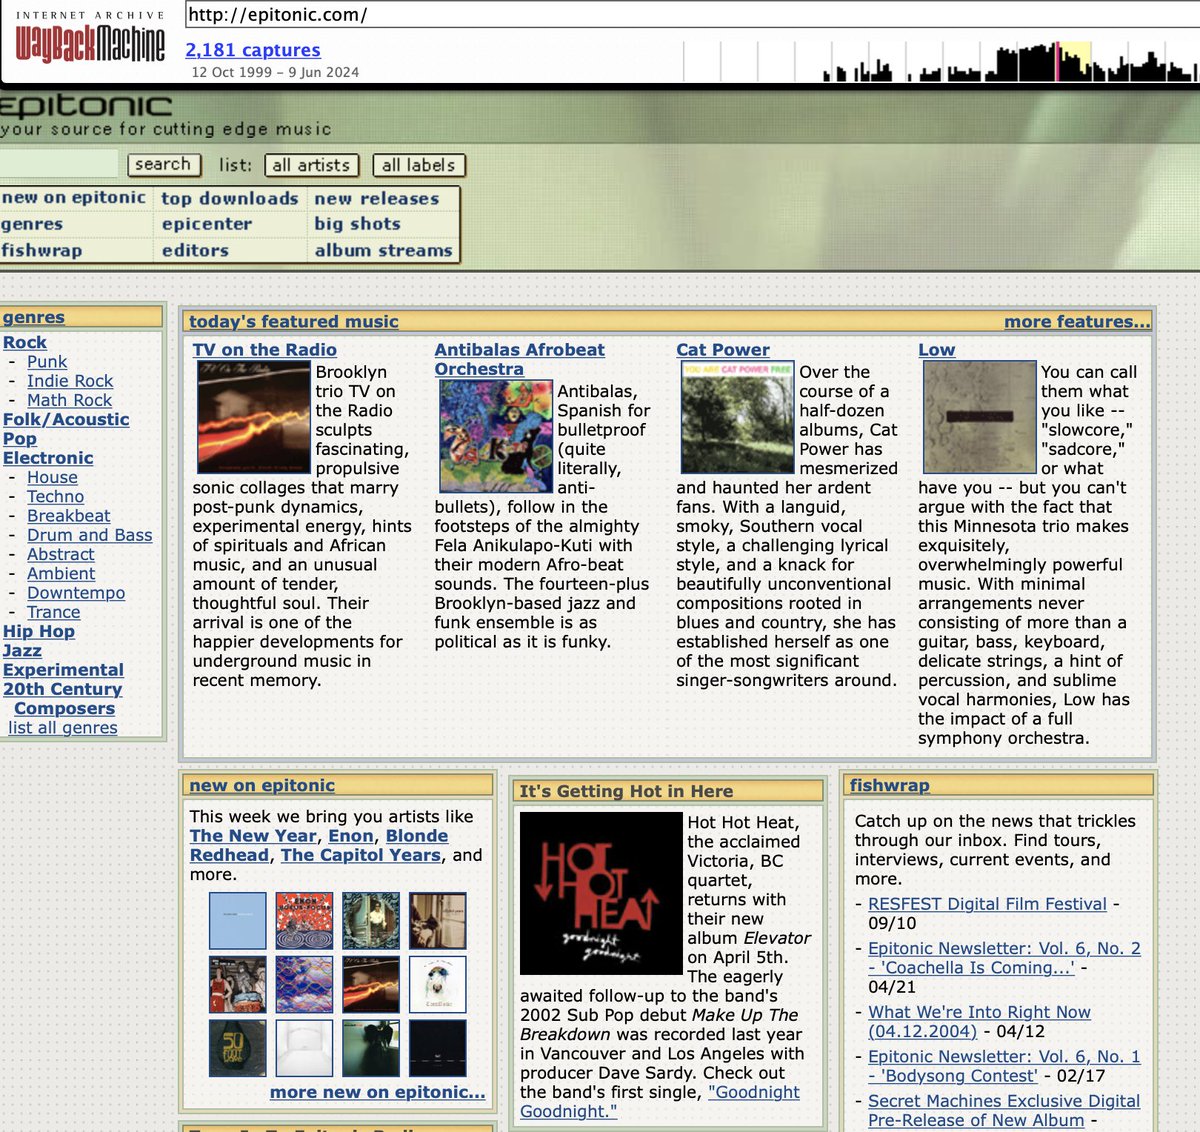Open What We're Into Right Now link
Image resolution: width=1200 pixels, height=1132 pixels.
point(979,1021)
